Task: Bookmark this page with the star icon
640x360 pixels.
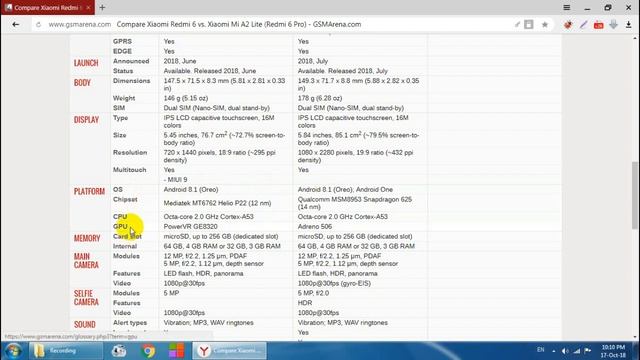Action: click(x=544, y=24)
